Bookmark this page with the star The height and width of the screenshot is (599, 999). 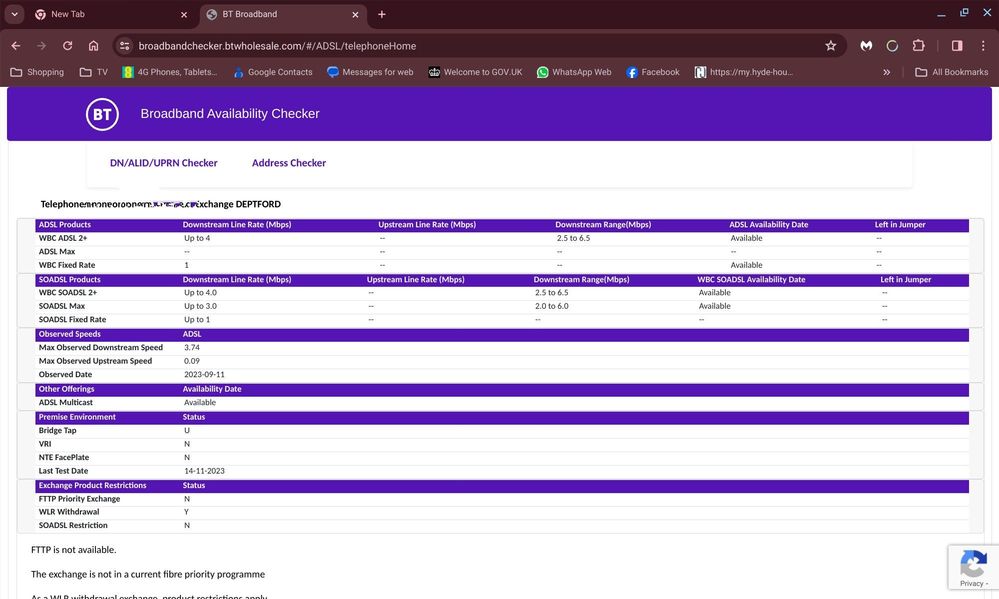(831, 46)
